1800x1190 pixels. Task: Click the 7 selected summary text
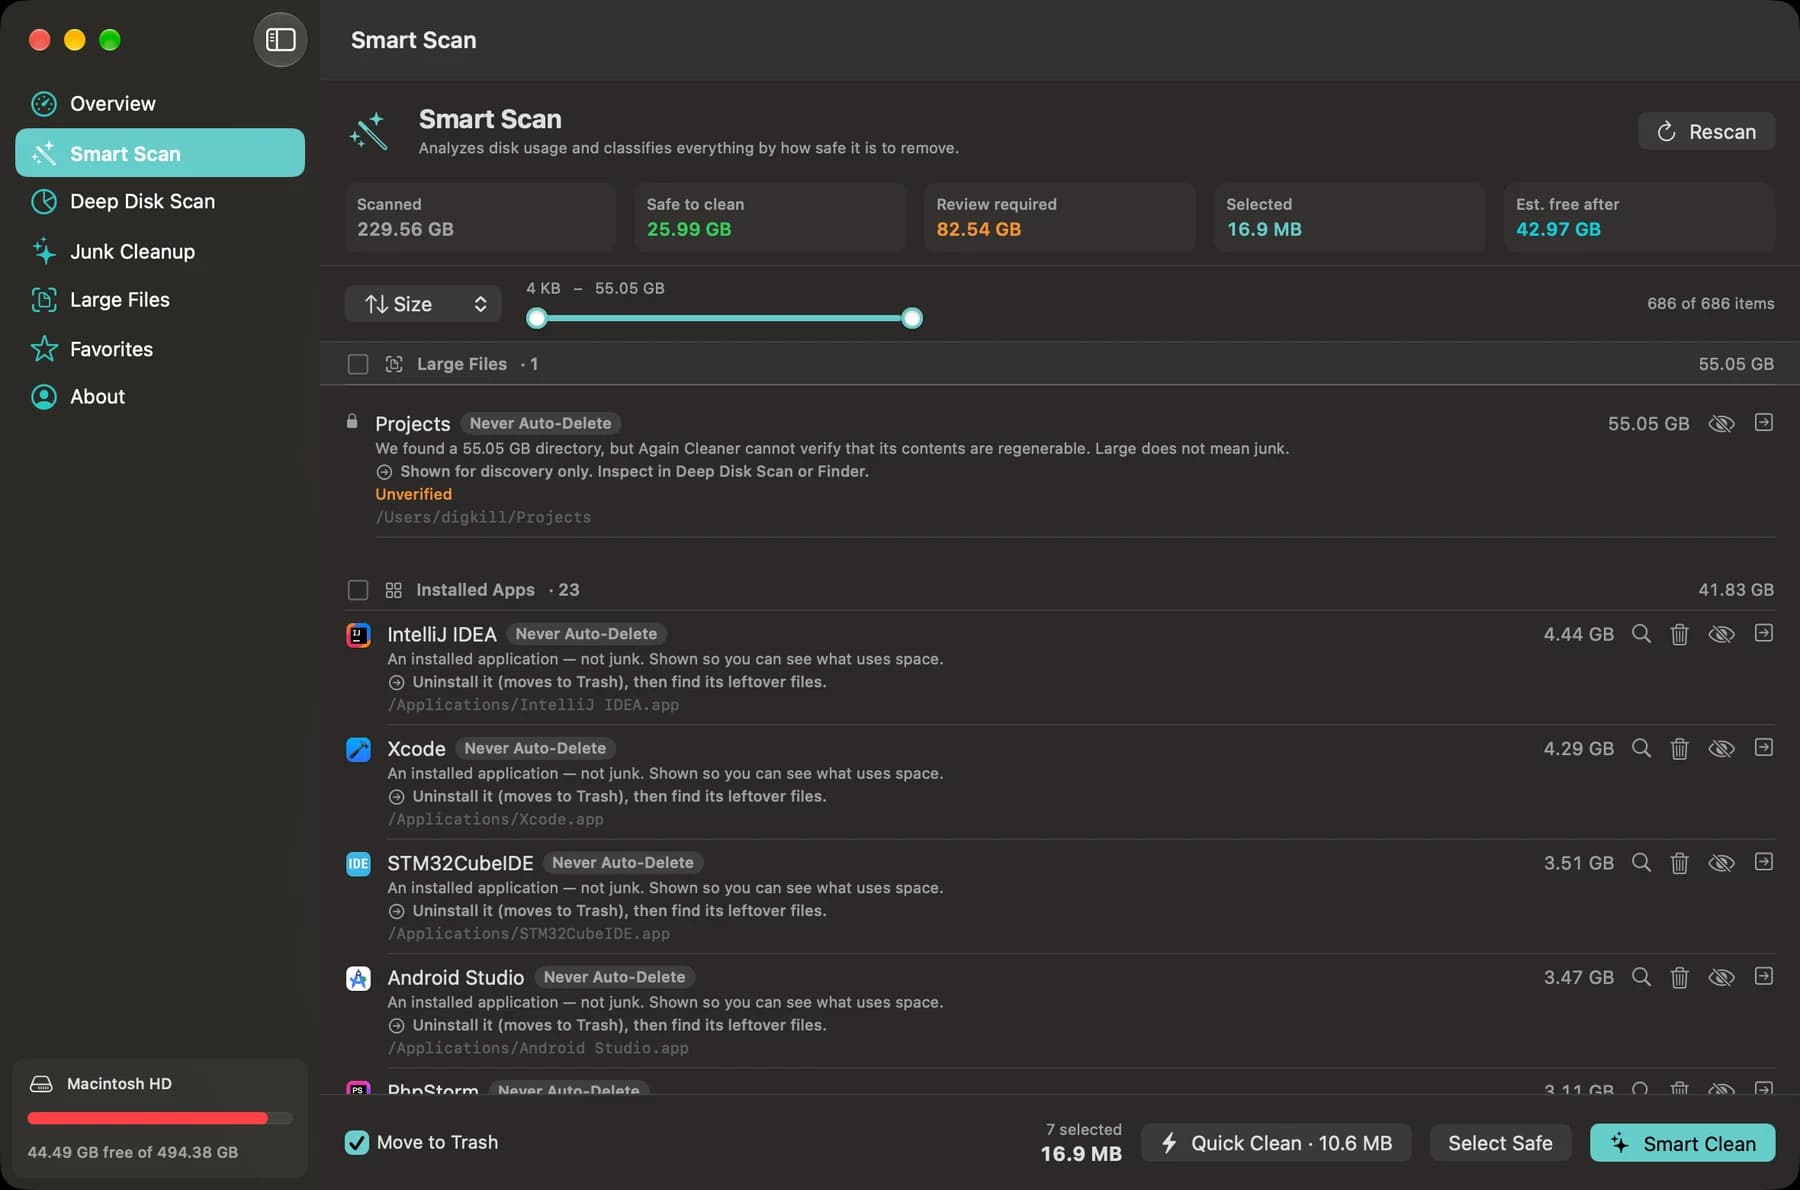tap(1083, 1129)
